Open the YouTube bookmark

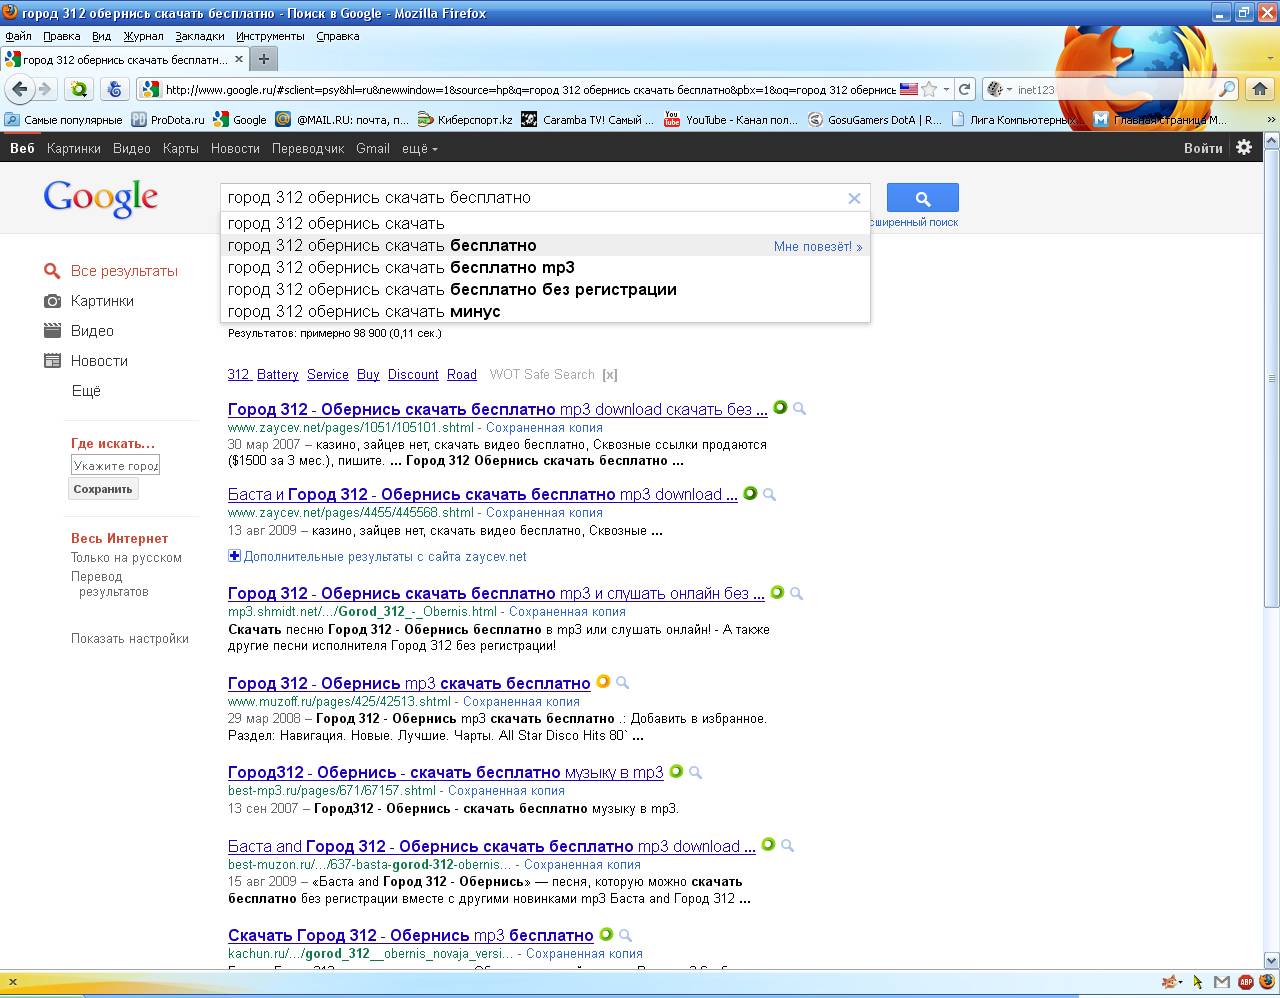[x=732, y=119]
